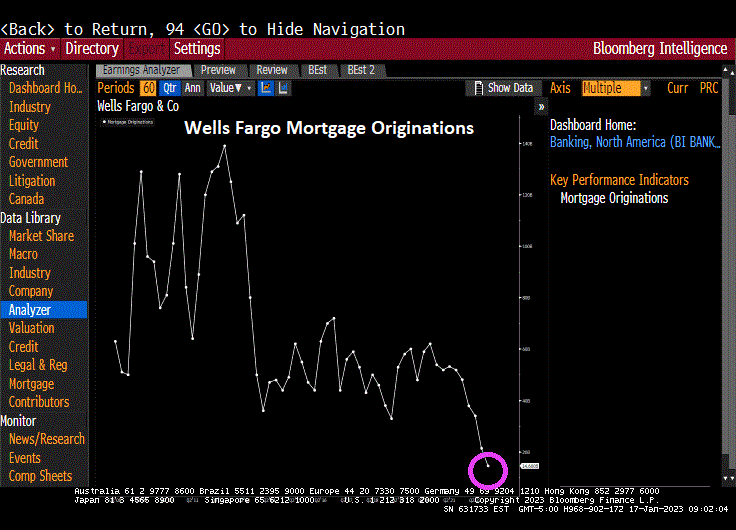The width and height of the screenshot is (736, 530).
Task: Open the Directory menu
Action: (92, 48)
